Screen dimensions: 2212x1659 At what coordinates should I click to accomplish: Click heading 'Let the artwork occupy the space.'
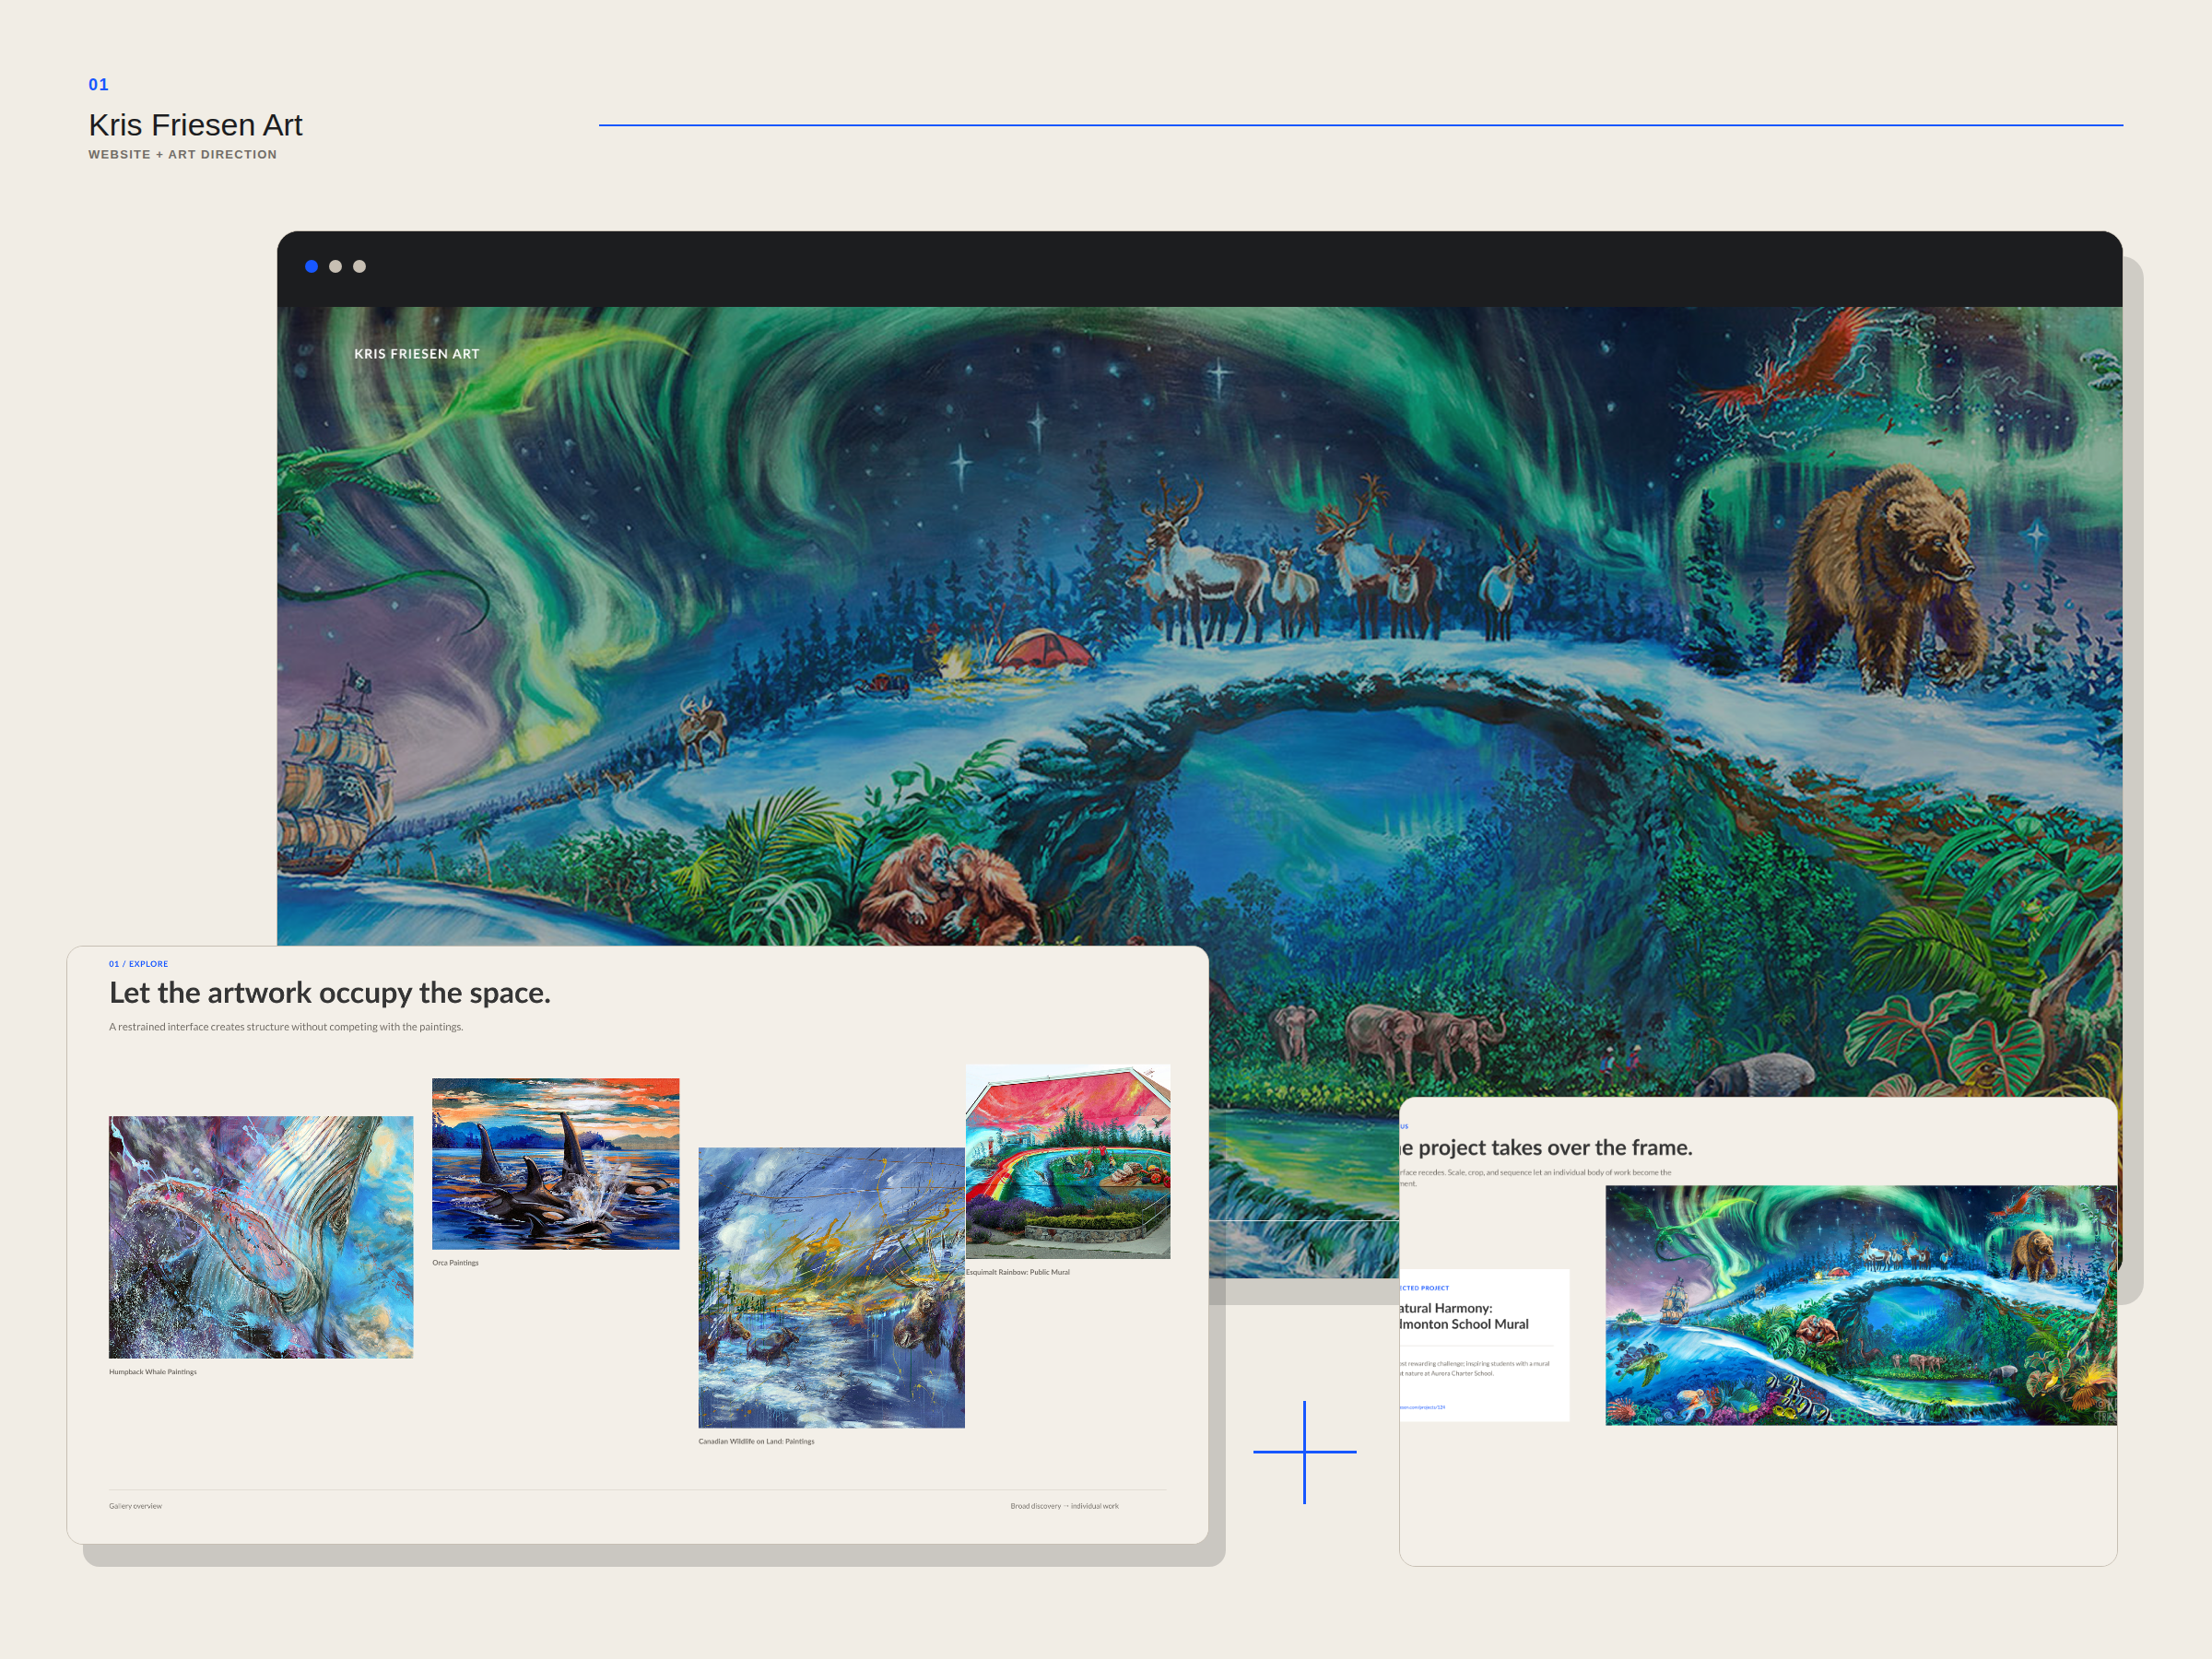tap(329, 993)
